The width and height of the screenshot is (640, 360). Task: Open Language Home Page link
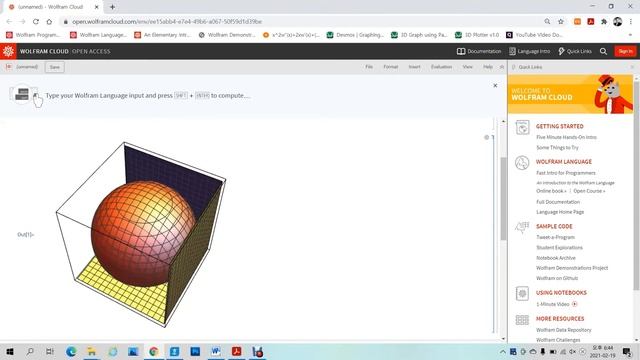560,212
